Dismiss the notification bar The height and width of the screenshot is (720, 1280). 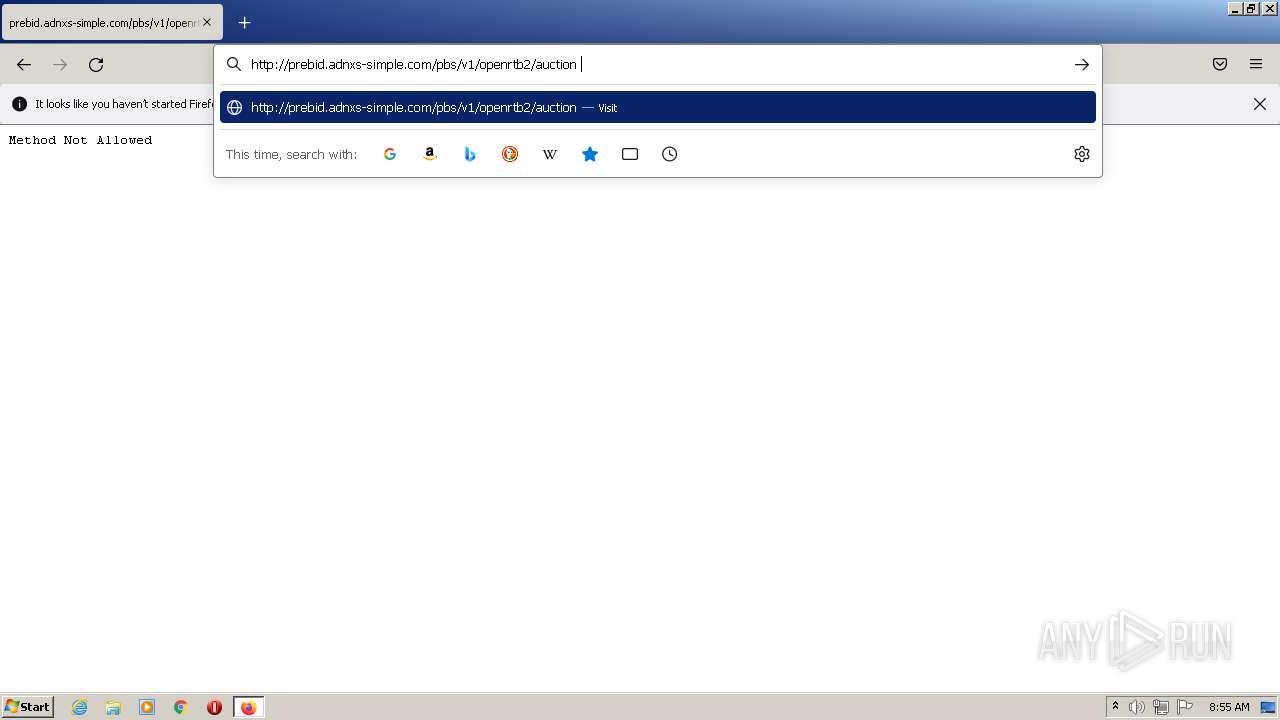[1260, 104]
